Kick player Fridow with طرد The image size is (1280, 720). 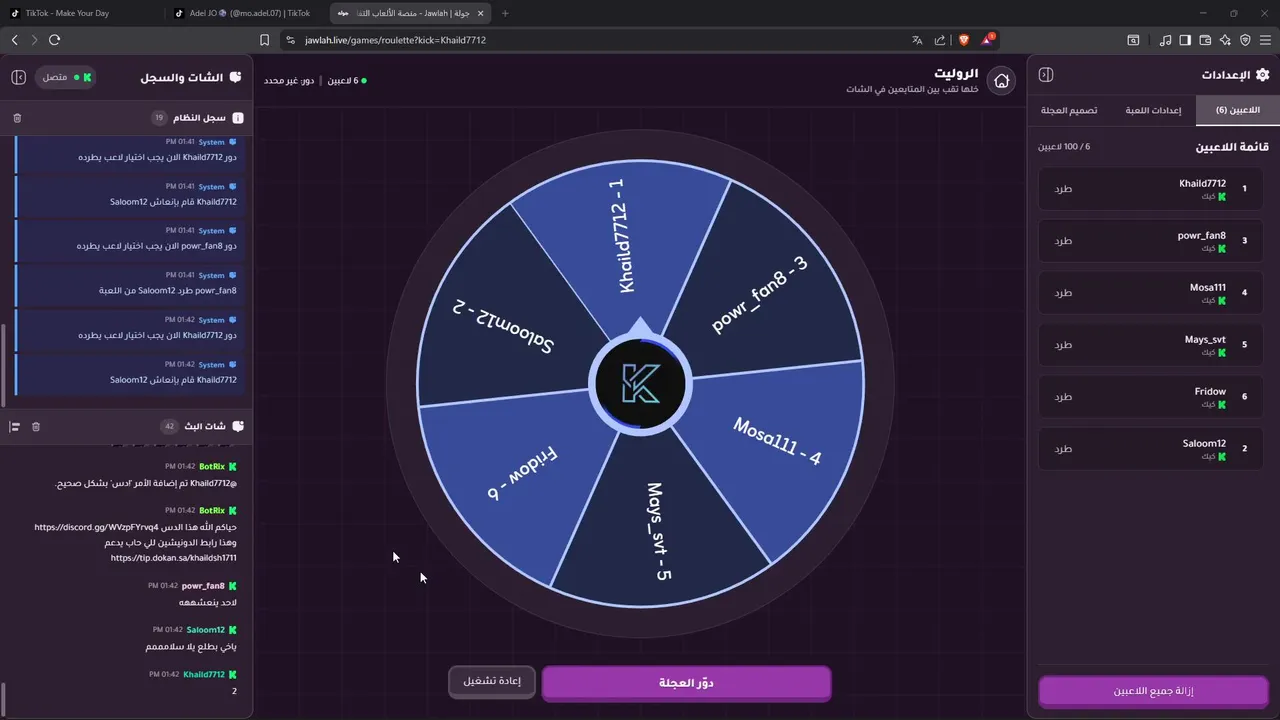click(x=1063, y=397)
